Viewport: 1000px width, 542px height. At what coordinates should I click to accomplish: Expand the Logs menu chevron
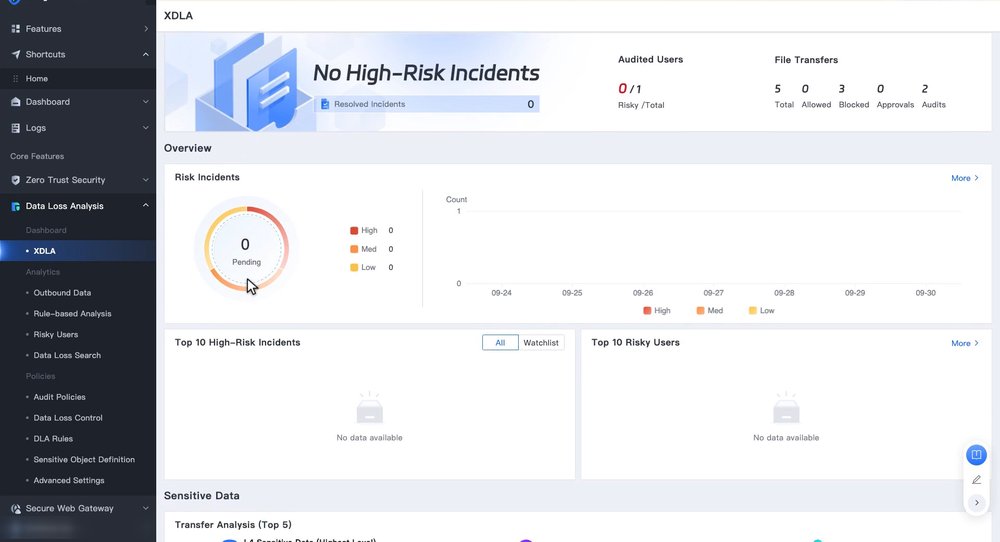(146, 128)
